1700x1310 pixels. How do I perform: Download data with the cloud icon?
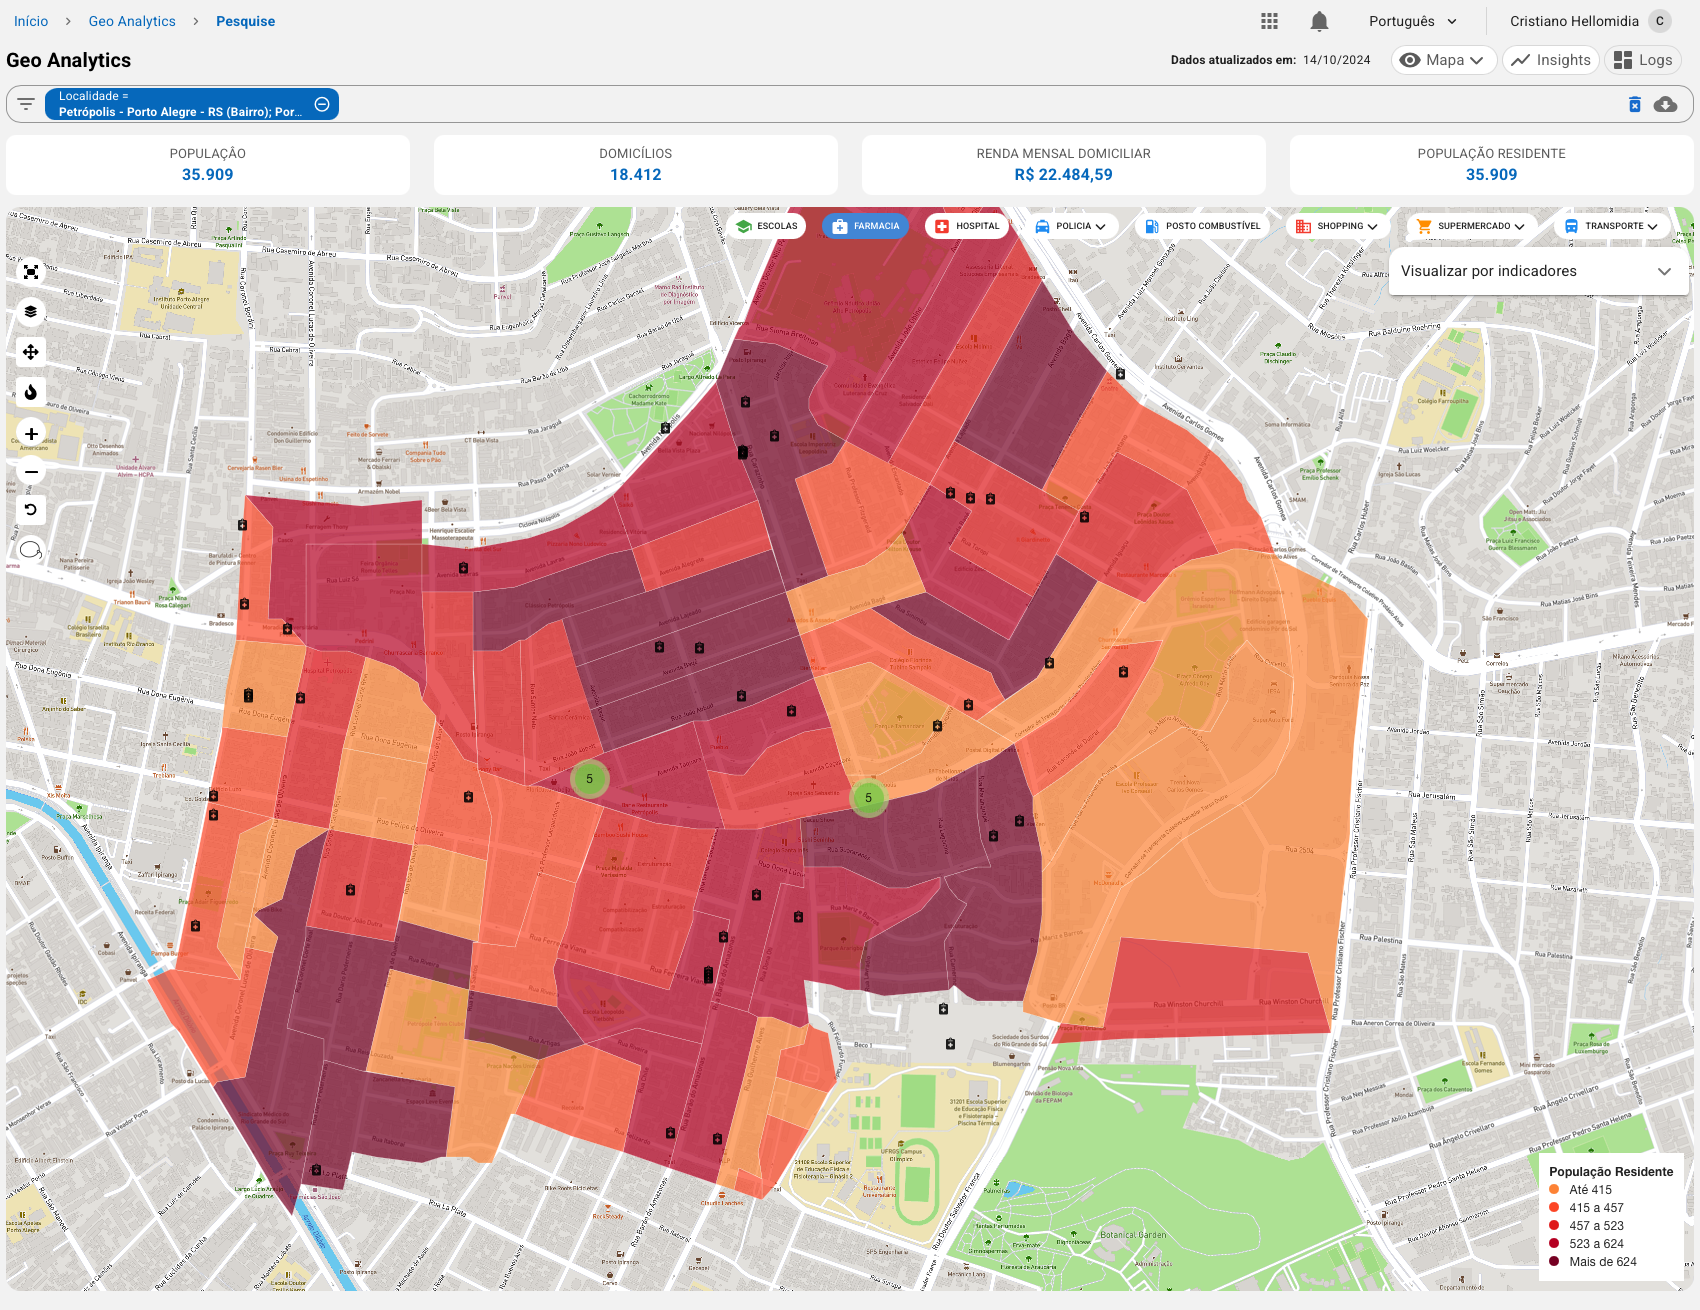(x=1665, y=104)
